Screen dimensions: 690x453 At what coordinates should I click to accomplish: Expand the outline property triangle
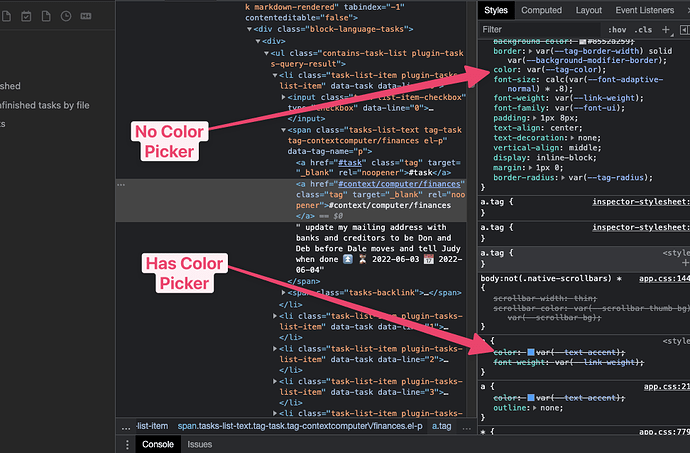(x=535, y=408)
